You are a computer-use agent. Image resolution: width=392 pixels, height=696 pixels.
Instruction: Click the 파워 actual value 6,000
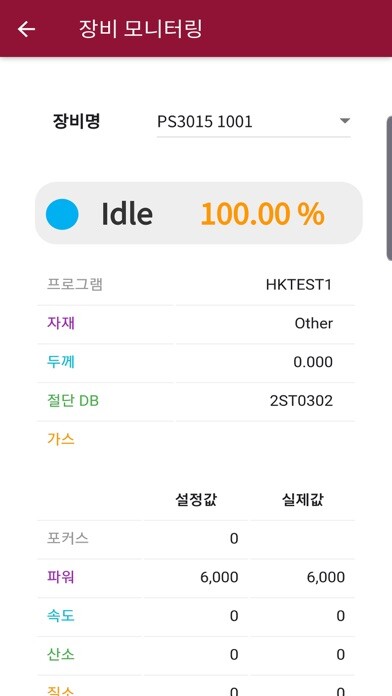coord(326,577)
